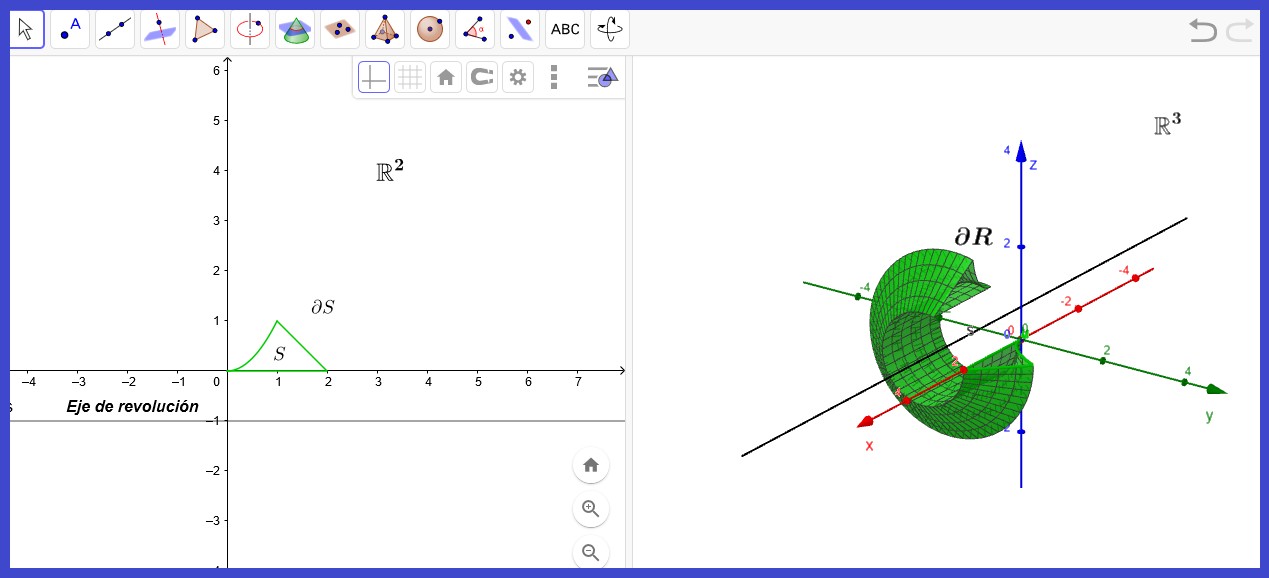Select the Pyramid tool
This screenshot has width=1269, height=578.
385,30
